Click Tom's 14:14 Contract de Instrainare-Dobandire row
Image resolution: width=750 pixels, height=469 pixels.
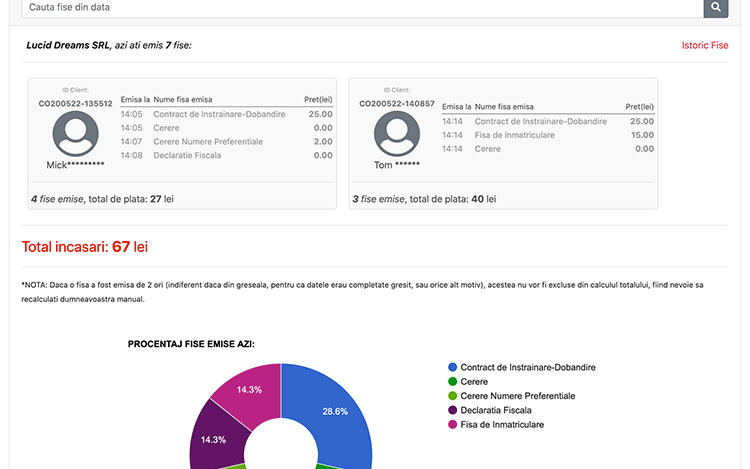pyautogui.click(x=548, y=121)
